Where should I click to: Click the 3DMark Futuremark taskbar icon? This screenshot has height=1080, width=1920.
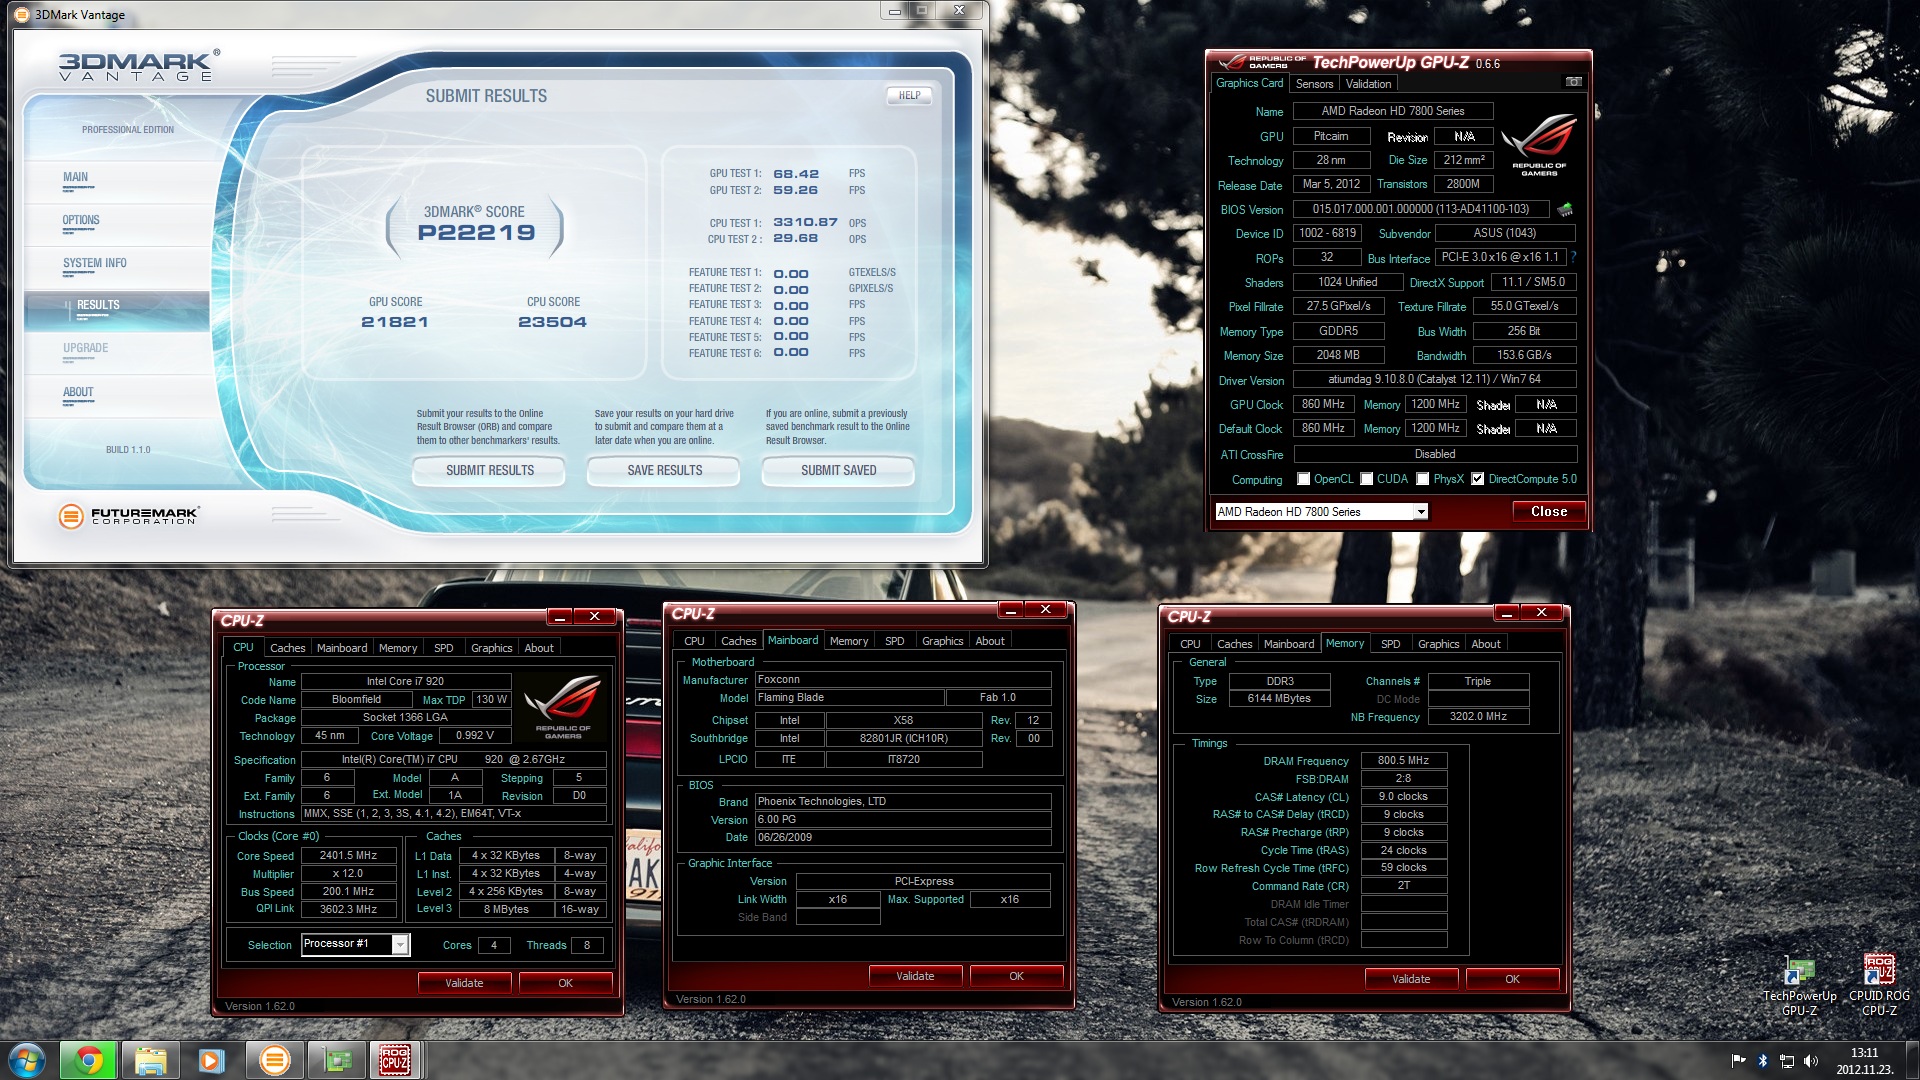click(273, 1060)
